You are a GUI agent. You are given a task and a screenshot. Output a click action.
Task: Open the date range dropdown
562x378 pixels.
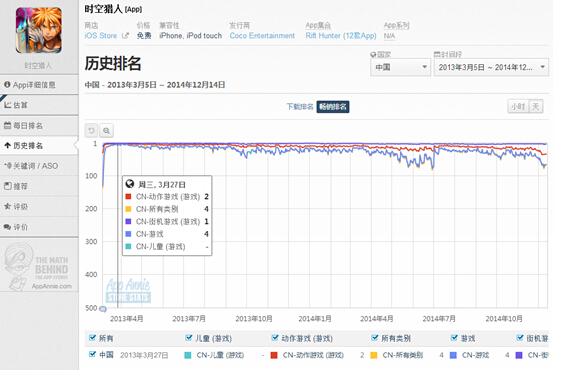pos(491,67)
